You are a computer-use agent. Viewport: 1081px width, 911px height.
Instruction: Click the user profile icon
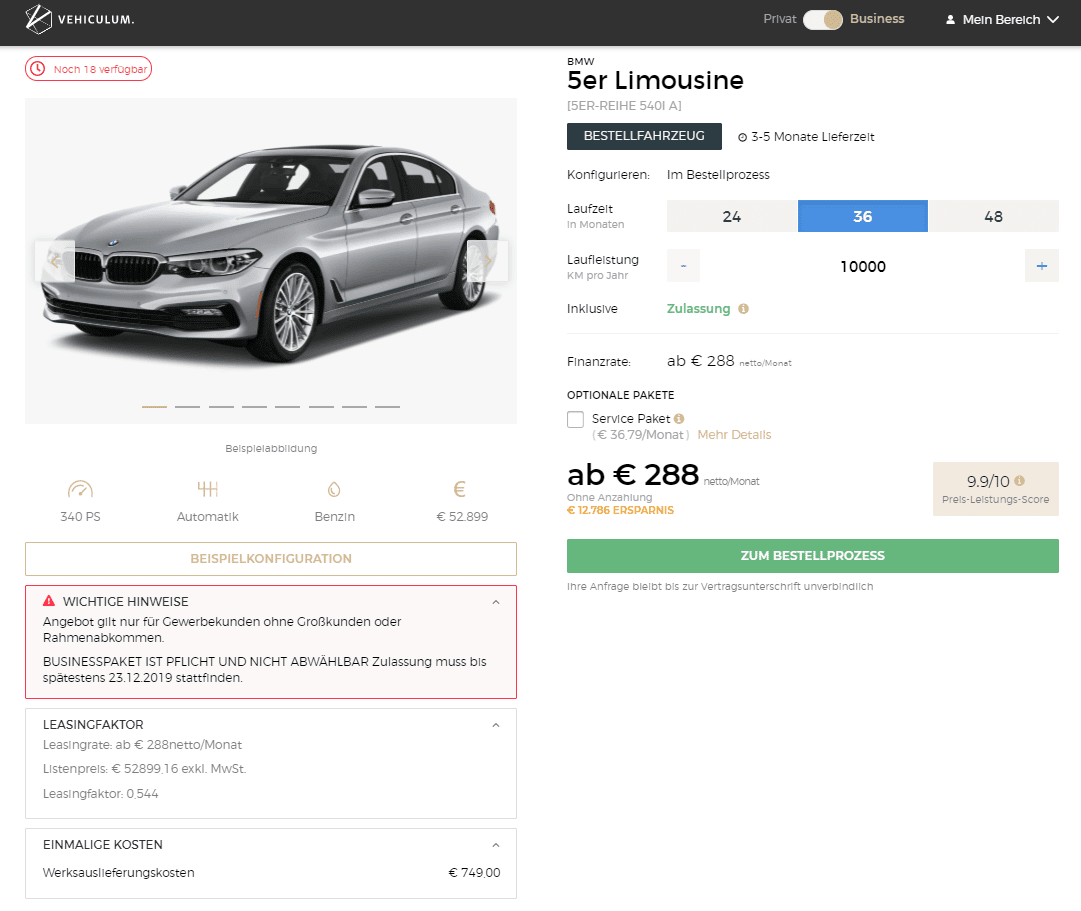click(950, 20)
